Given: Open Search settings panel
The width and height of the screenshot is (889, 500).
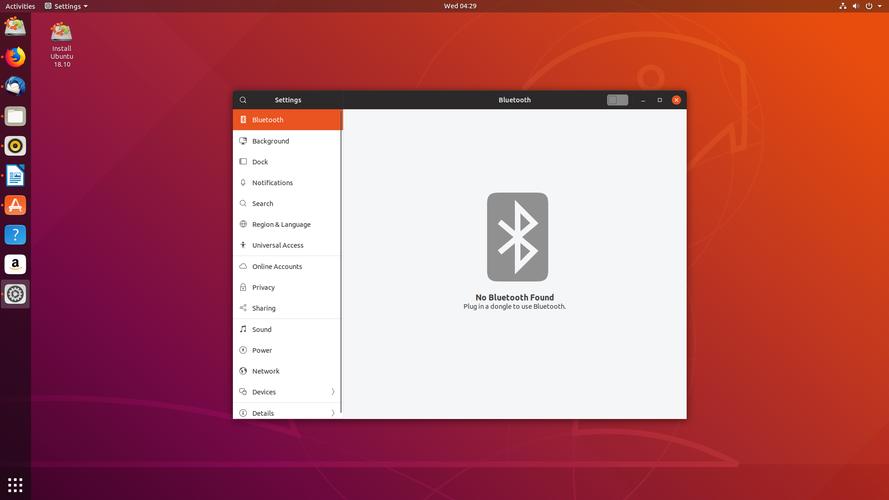Looking at the screenshot, I should click(286, 204).
